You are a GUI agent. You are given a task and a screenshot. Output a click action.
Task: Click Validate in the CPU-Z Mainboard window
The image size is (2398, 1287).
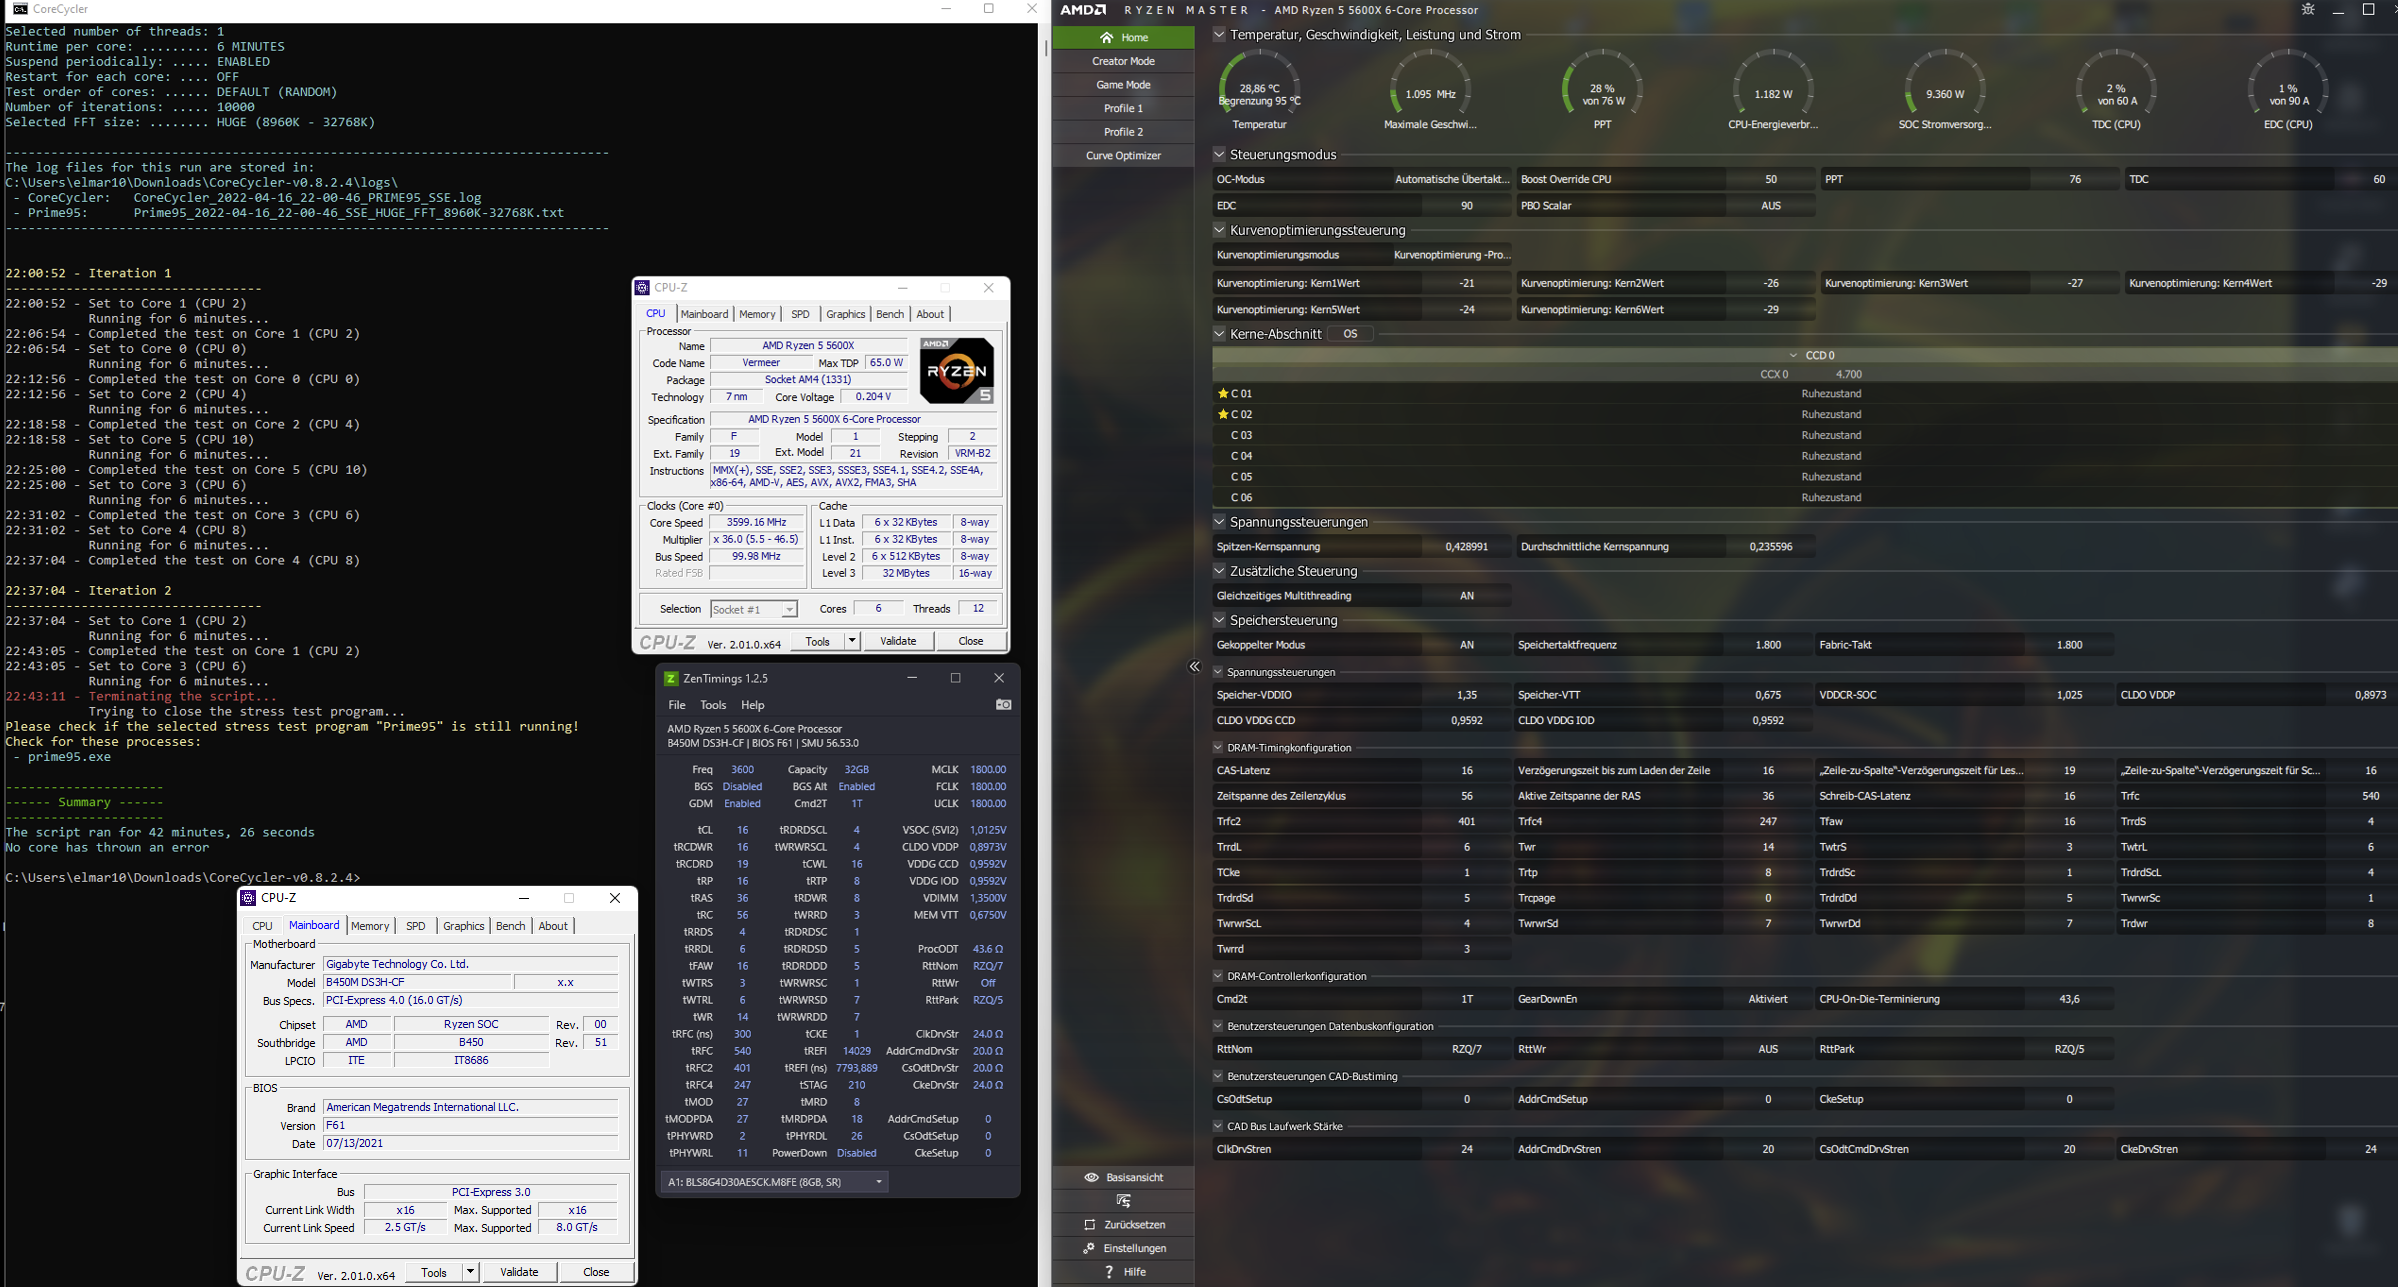click(519, 1272)
